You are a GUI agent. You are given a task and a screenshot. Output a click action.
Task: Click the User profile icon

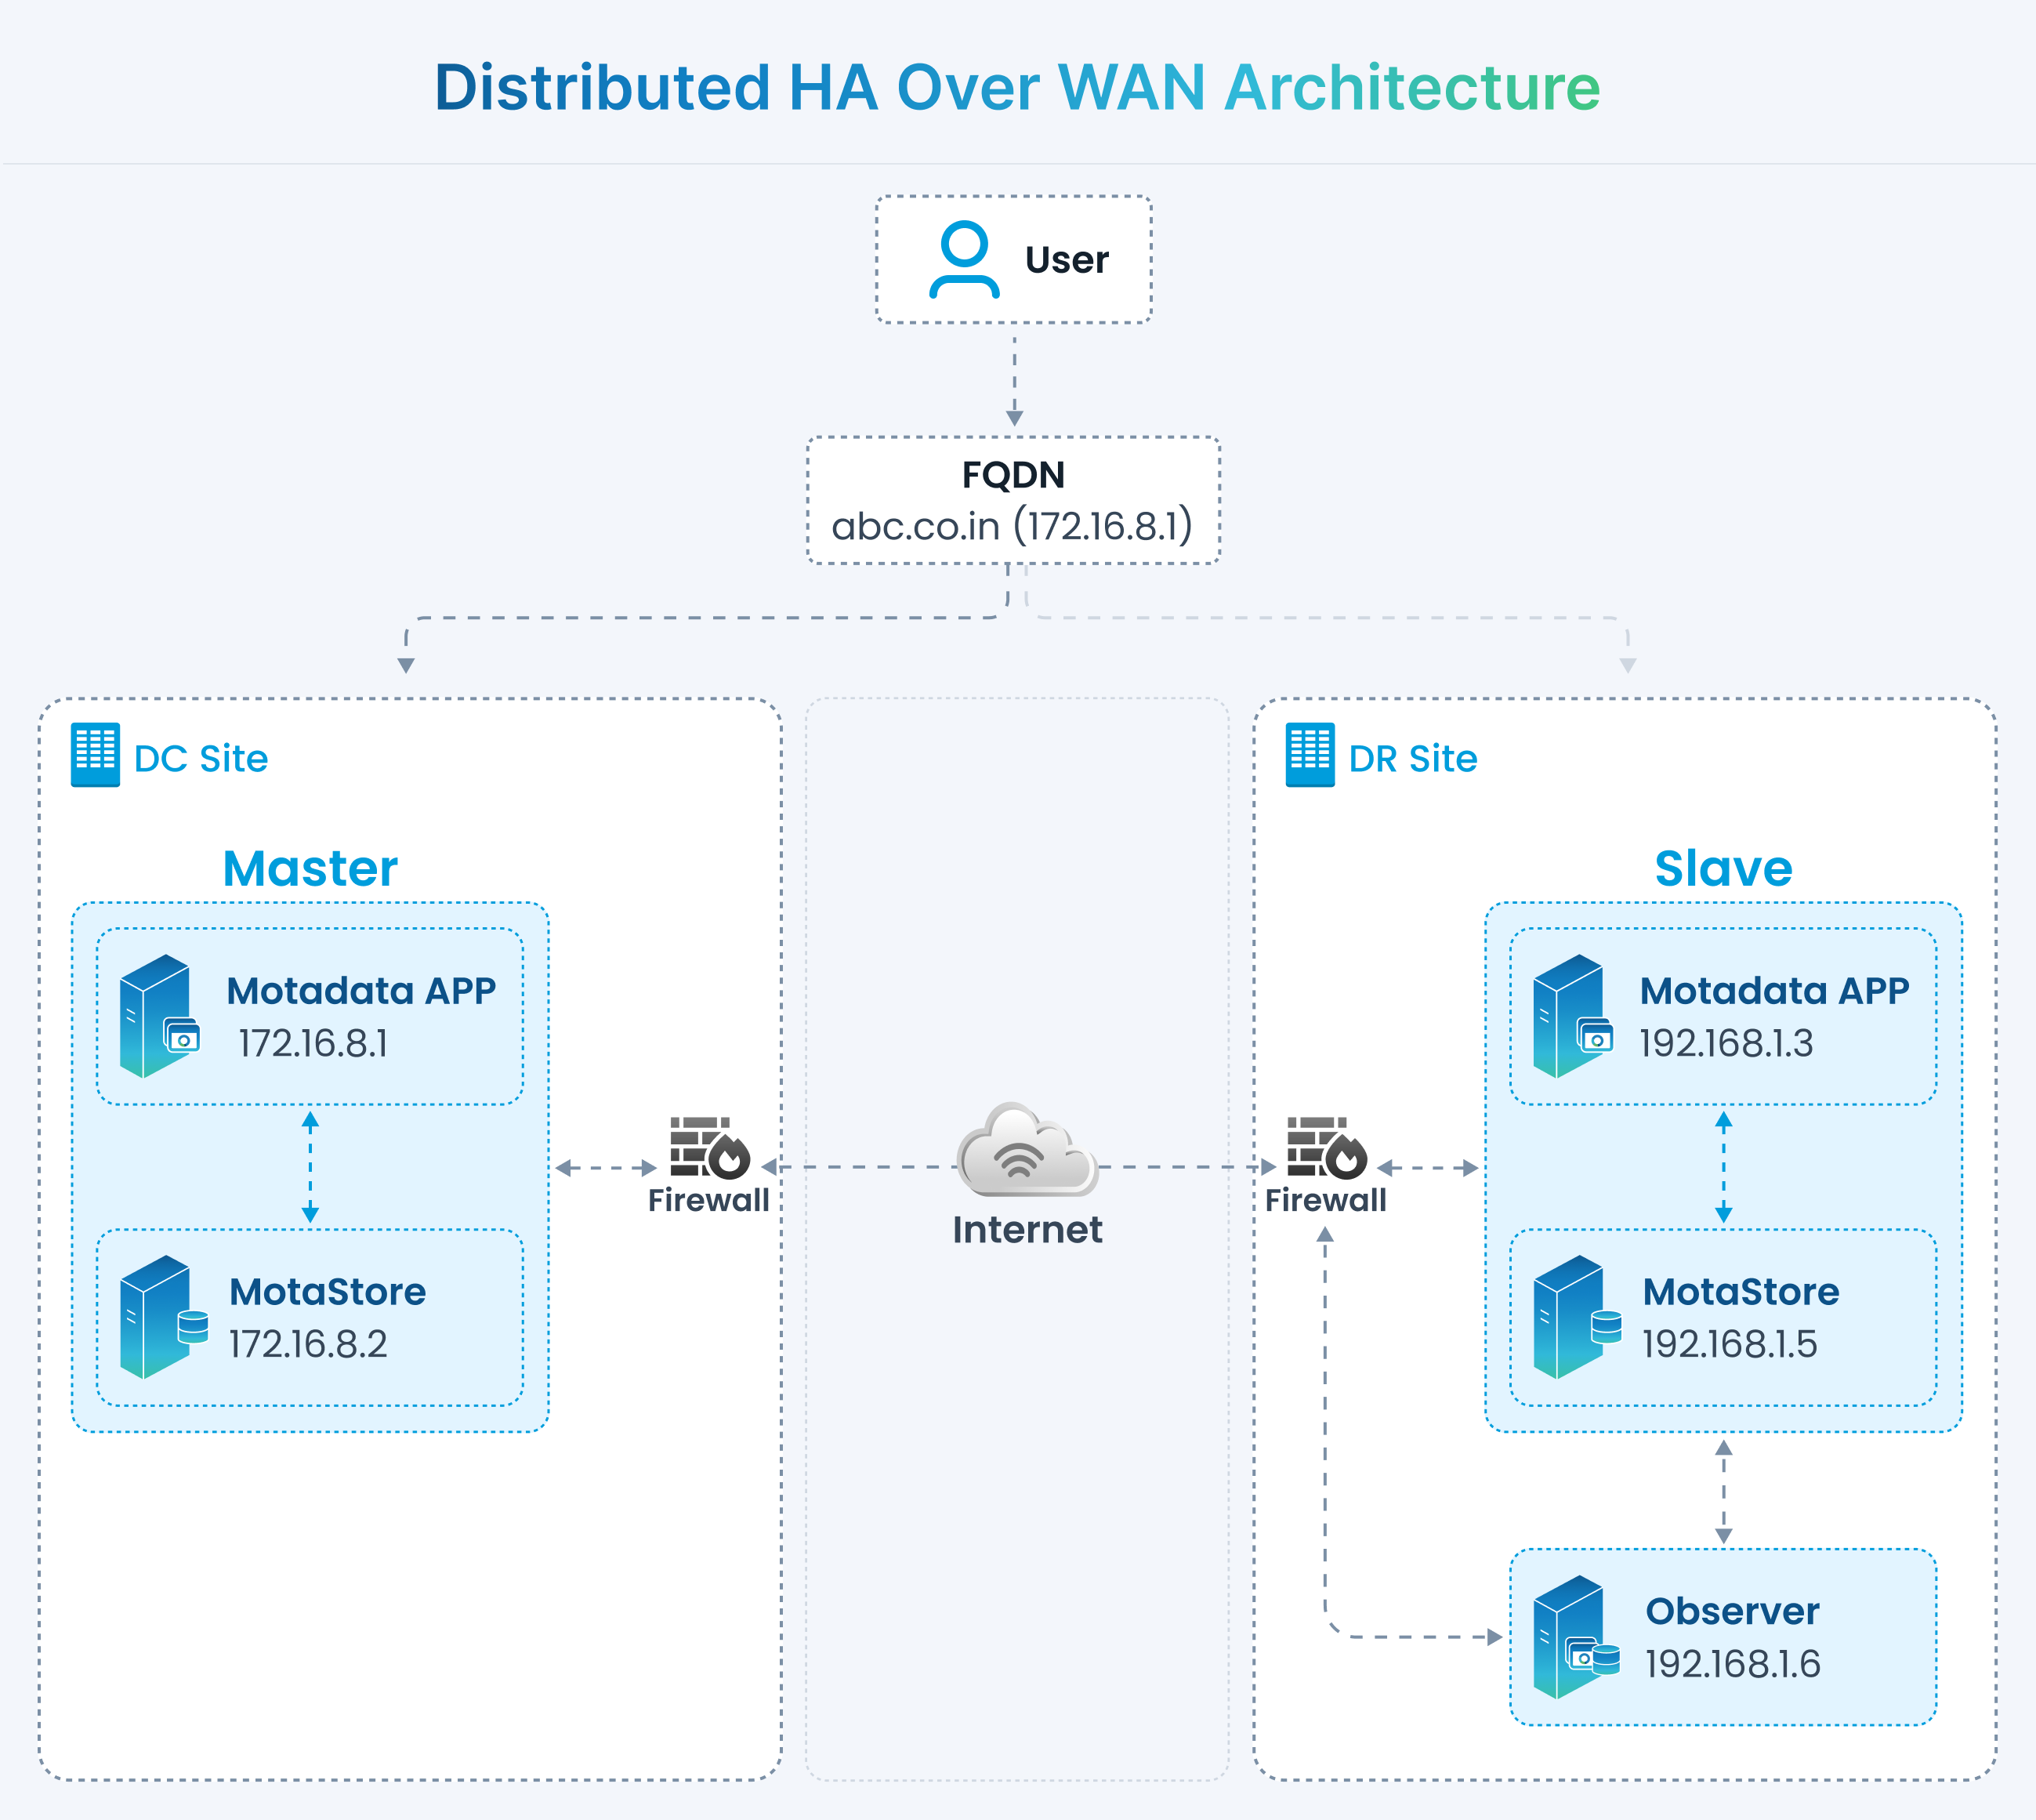964,260
